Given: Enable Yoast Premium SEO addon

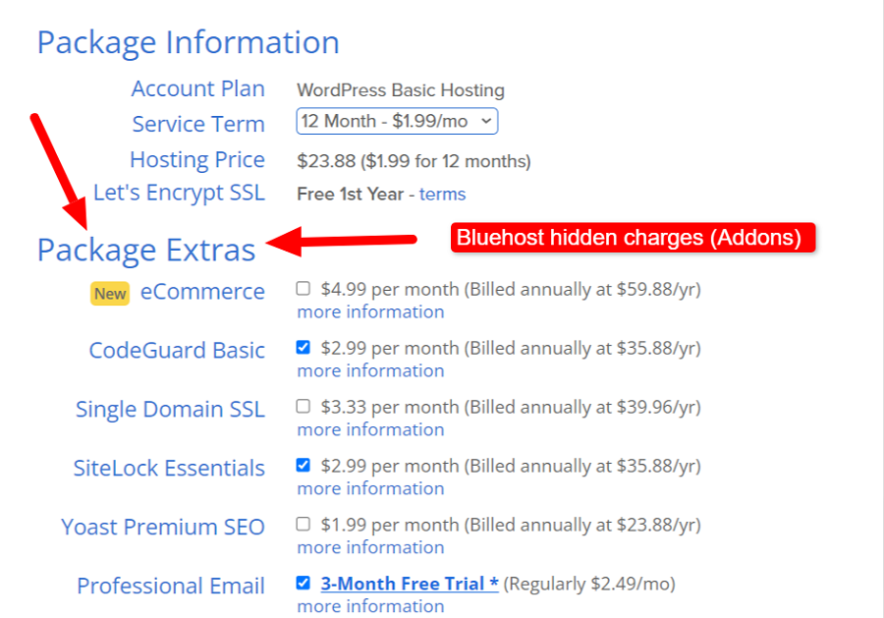Looking at the screenshot, I should tap(305, 525).
